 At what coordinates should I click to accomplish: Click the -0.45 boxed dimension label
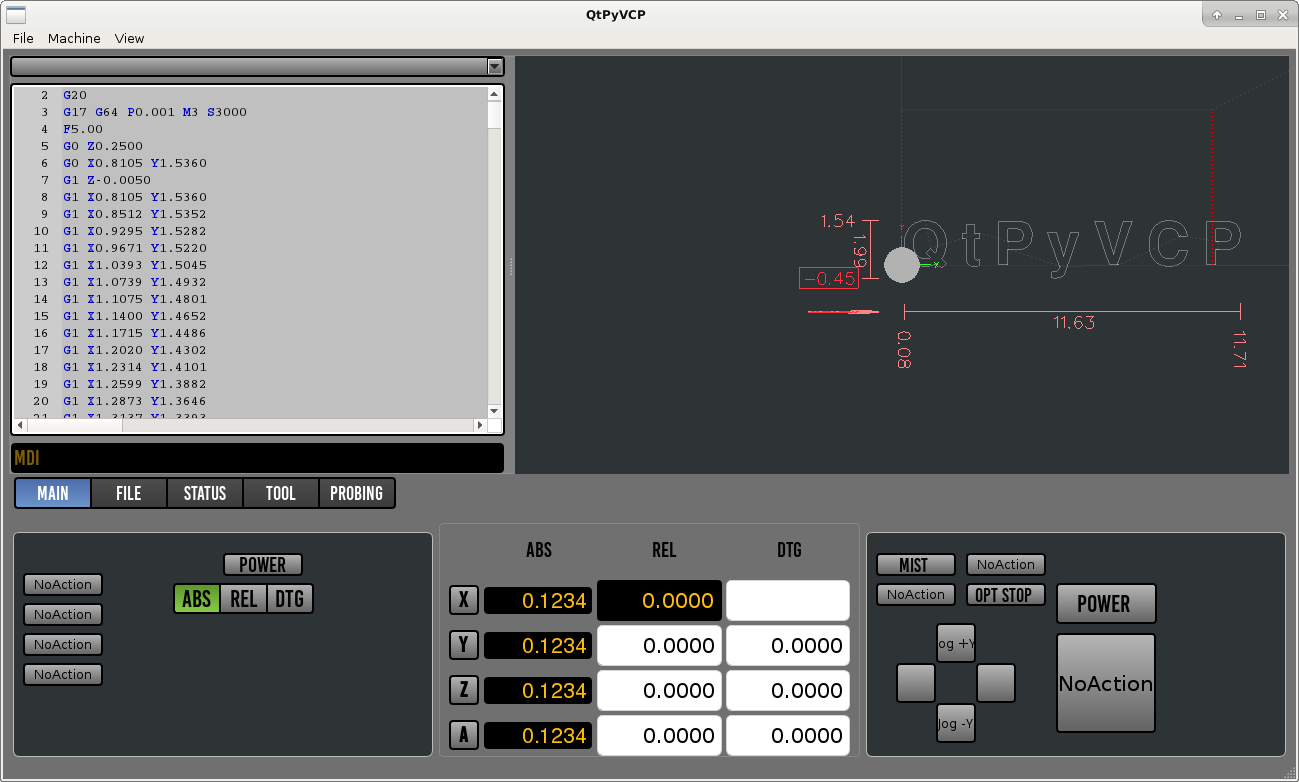829,278
